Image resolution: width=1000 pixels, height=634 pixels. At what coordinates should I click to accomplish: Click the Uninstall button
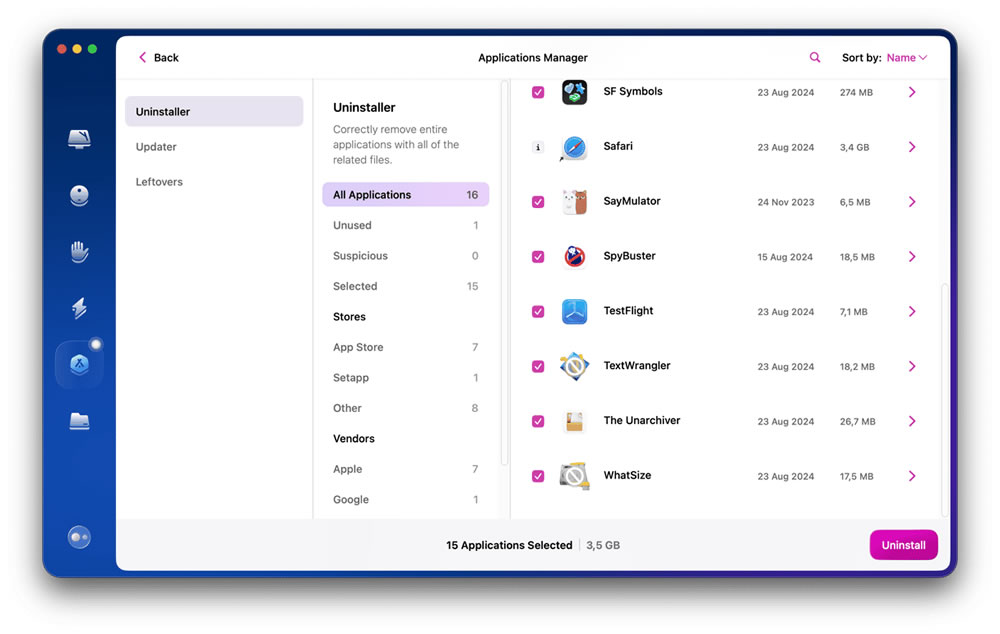pyautogui.click(x=903, y=545)
